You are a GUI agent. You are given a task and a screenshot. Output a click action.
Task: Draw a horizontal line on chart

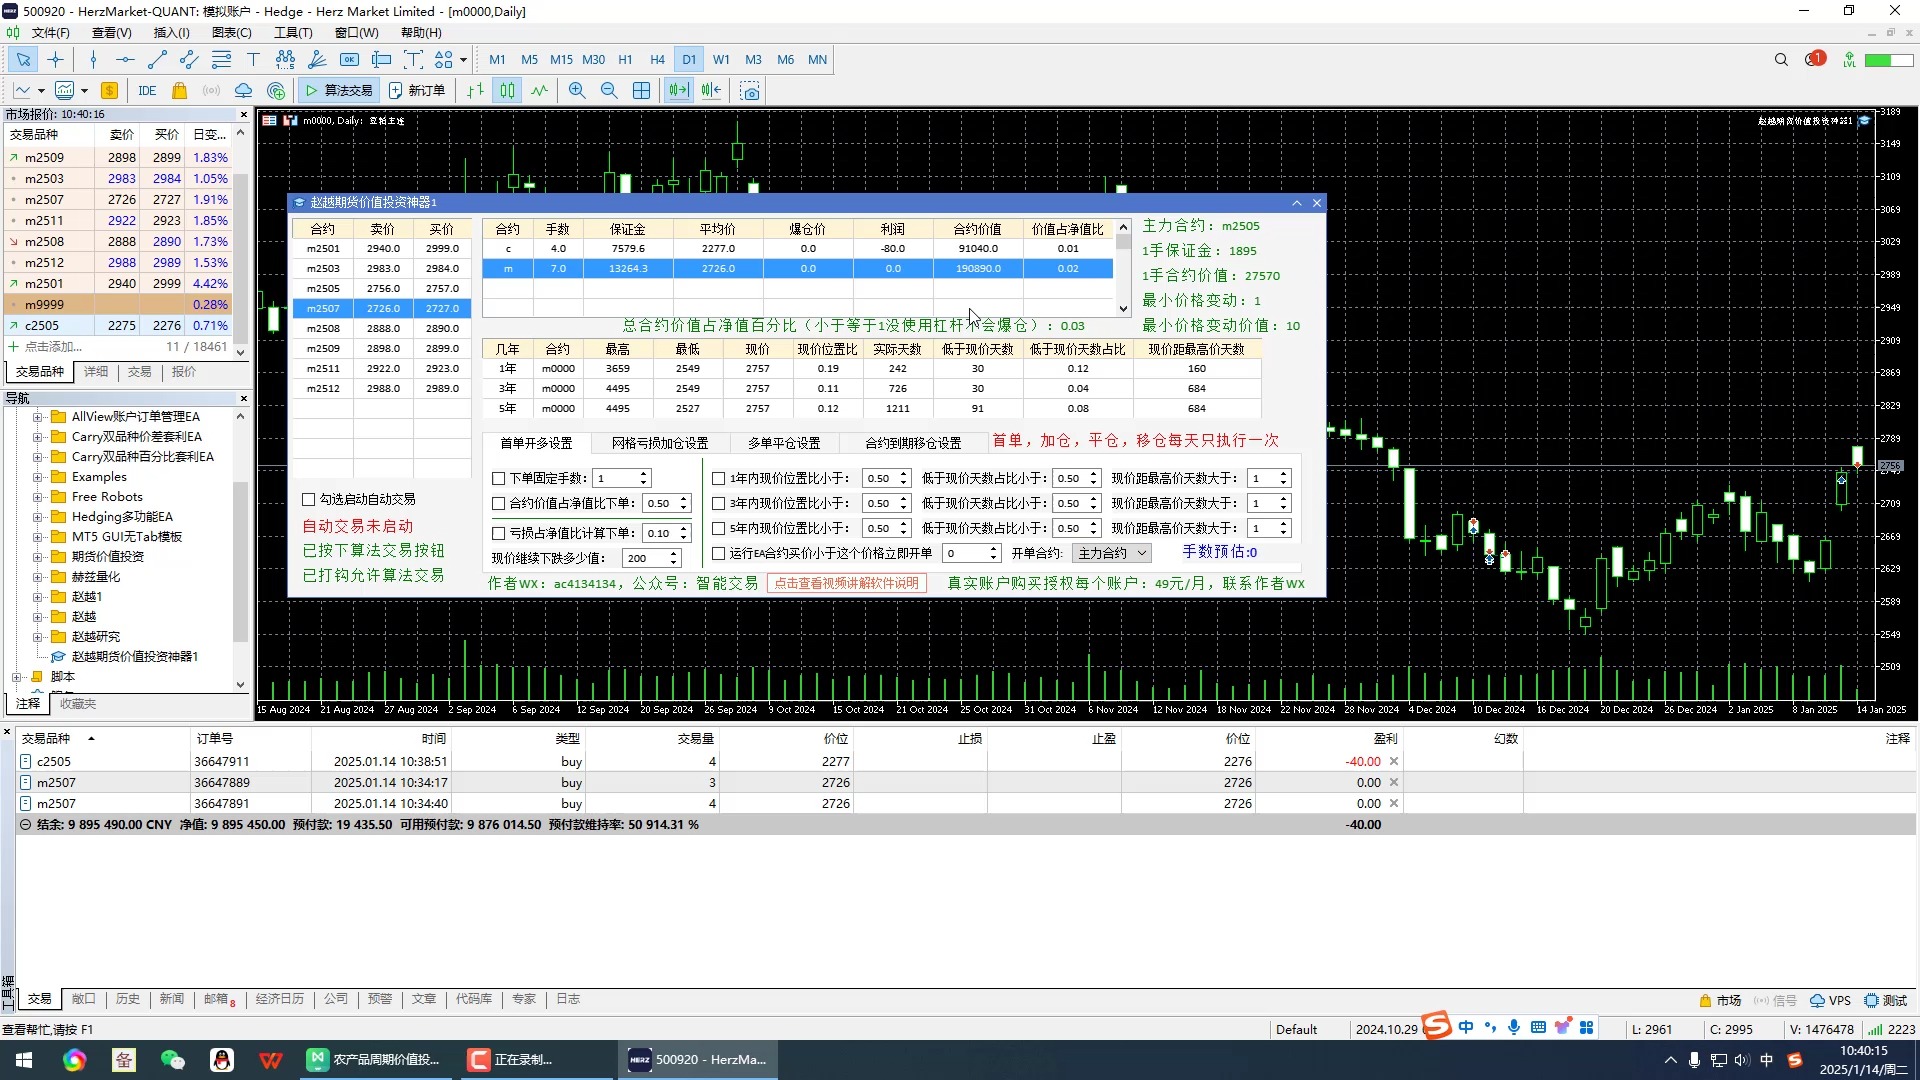click(x=124, y=60)
